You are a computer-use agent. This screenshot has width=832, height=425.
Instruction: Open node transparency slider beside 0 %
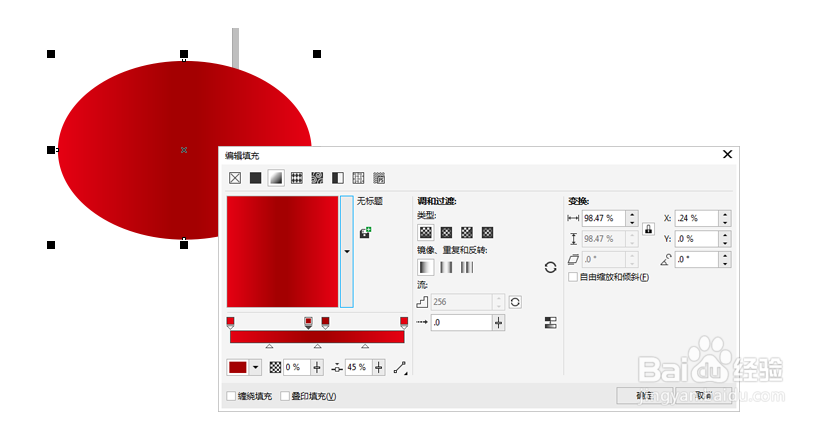pyautogui.click(x=317, y=367)
